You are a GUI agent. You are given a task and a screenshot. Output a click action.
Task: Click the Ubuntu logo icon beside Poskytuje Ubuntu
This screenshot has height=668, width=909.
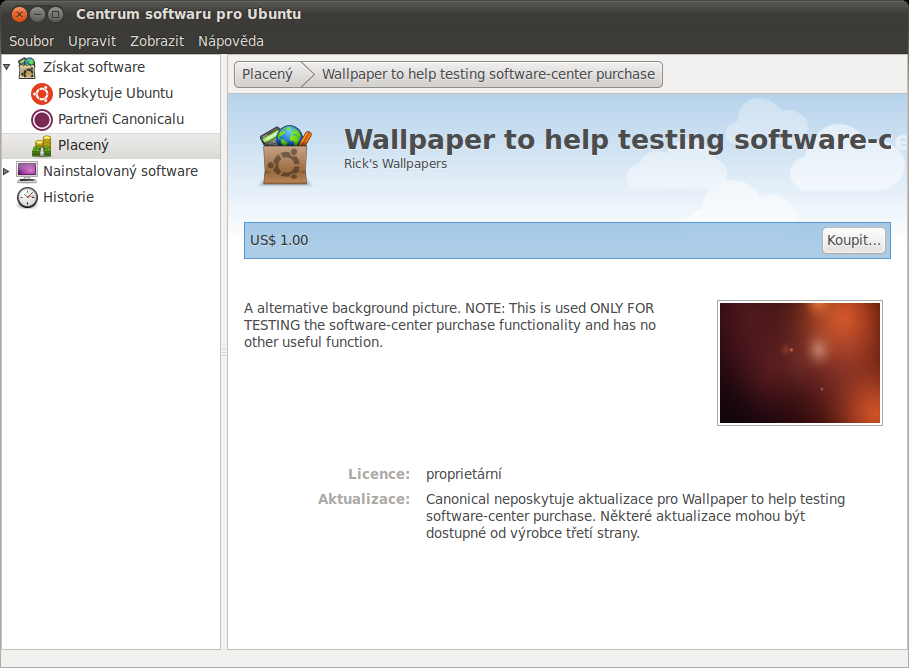42,93
